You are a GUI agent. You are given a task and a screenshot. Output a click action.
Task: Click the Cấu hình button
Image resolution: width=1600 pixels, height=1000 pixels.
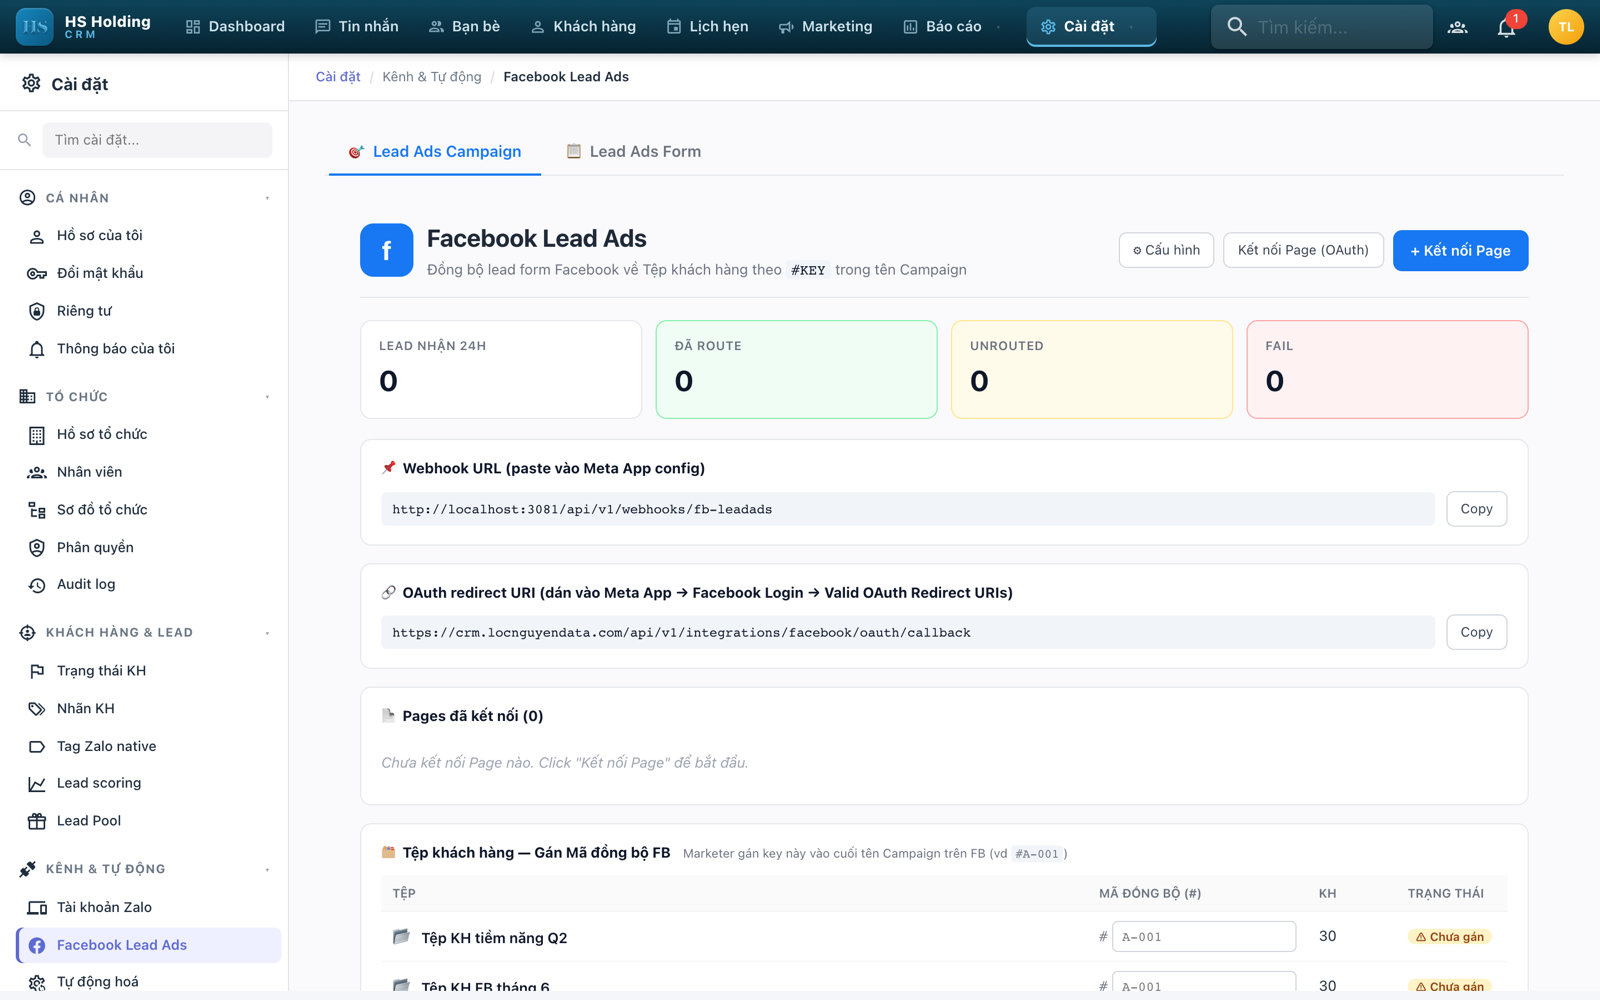(x=1166, y=250)
